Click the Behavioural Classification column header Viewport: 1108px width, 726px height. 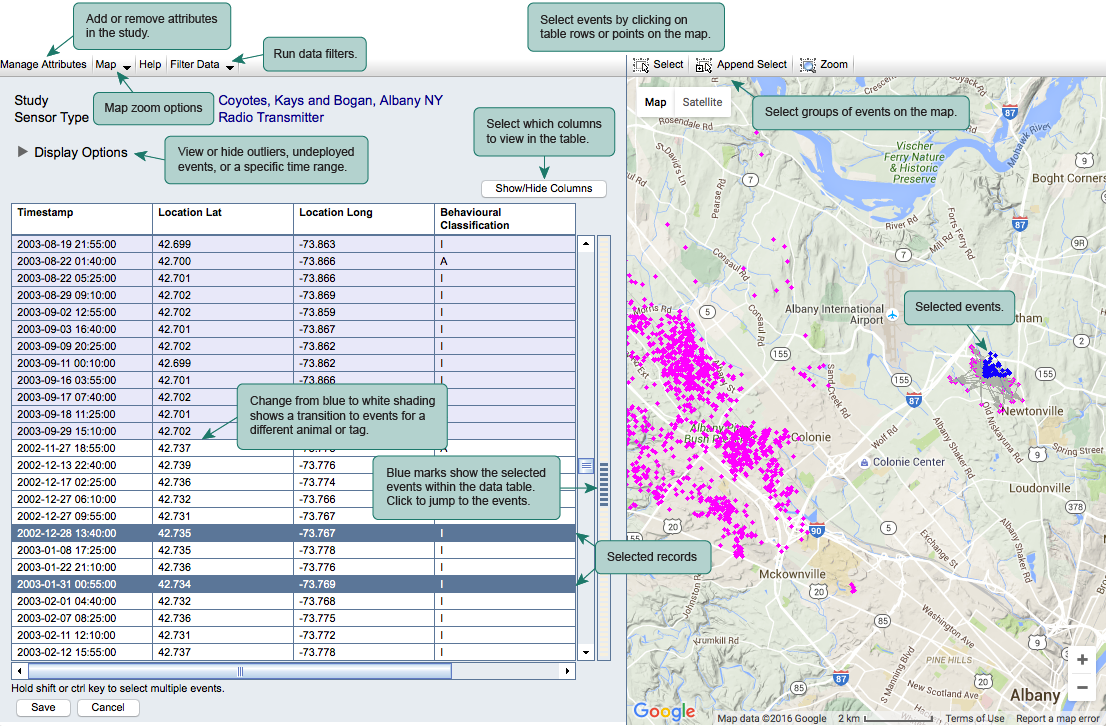point(505,219)
